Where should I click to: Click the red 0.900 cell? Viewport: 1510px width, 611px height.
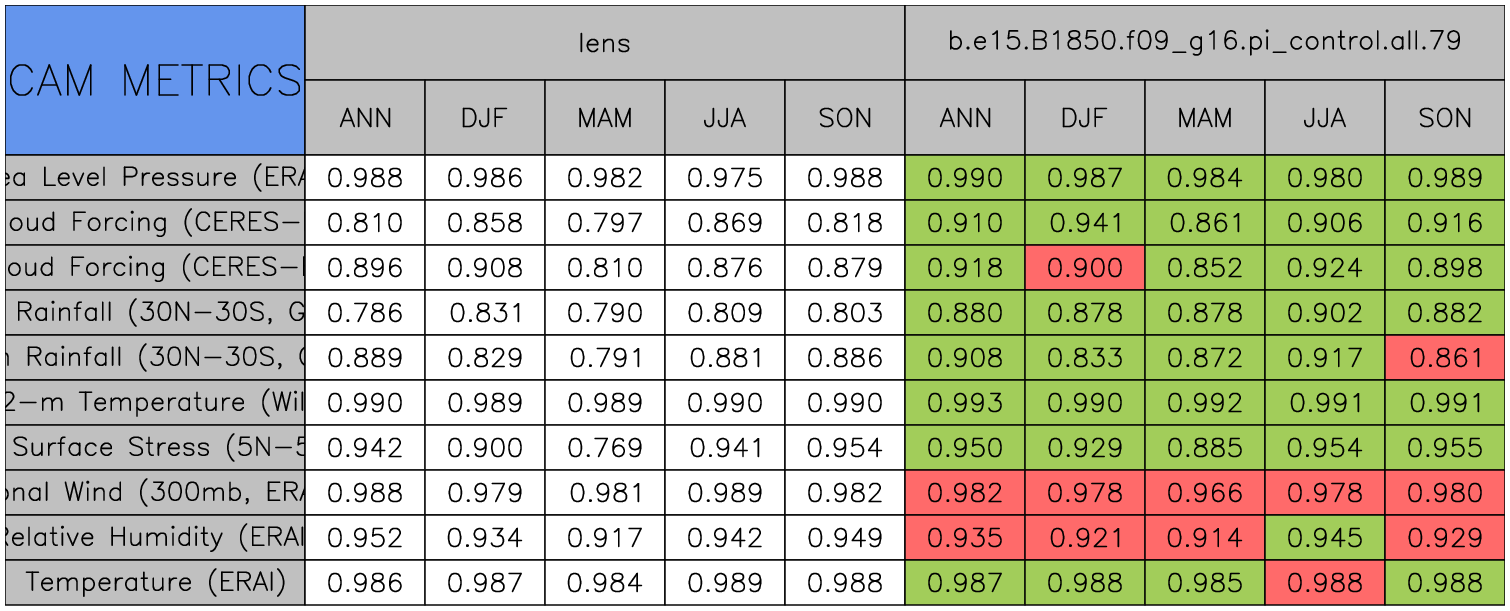tap(1084, 268)
